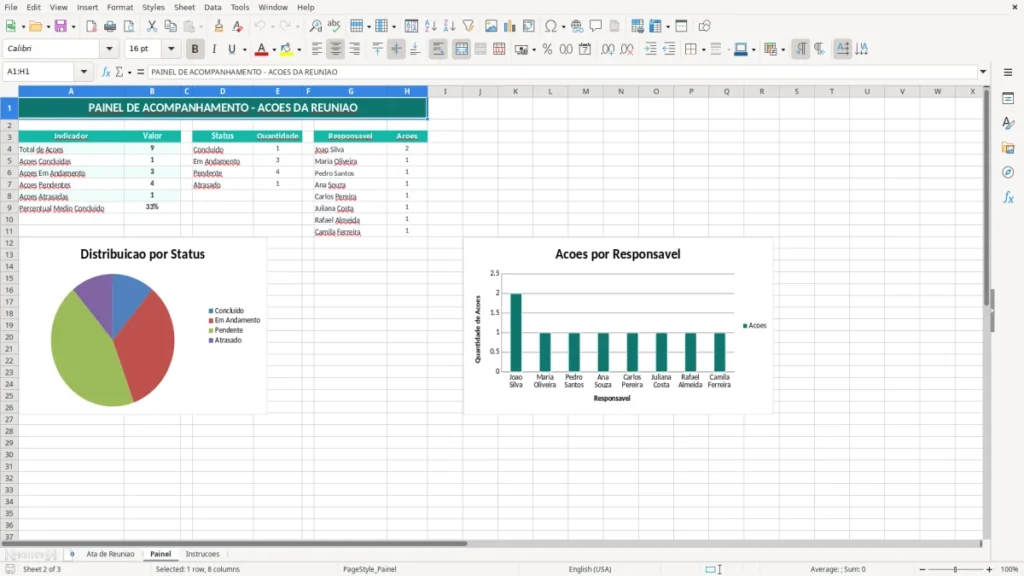The width and height of the screenshot is (1024, 576).
Task: Toggle Bold formatting
Action: coord(195,49)
